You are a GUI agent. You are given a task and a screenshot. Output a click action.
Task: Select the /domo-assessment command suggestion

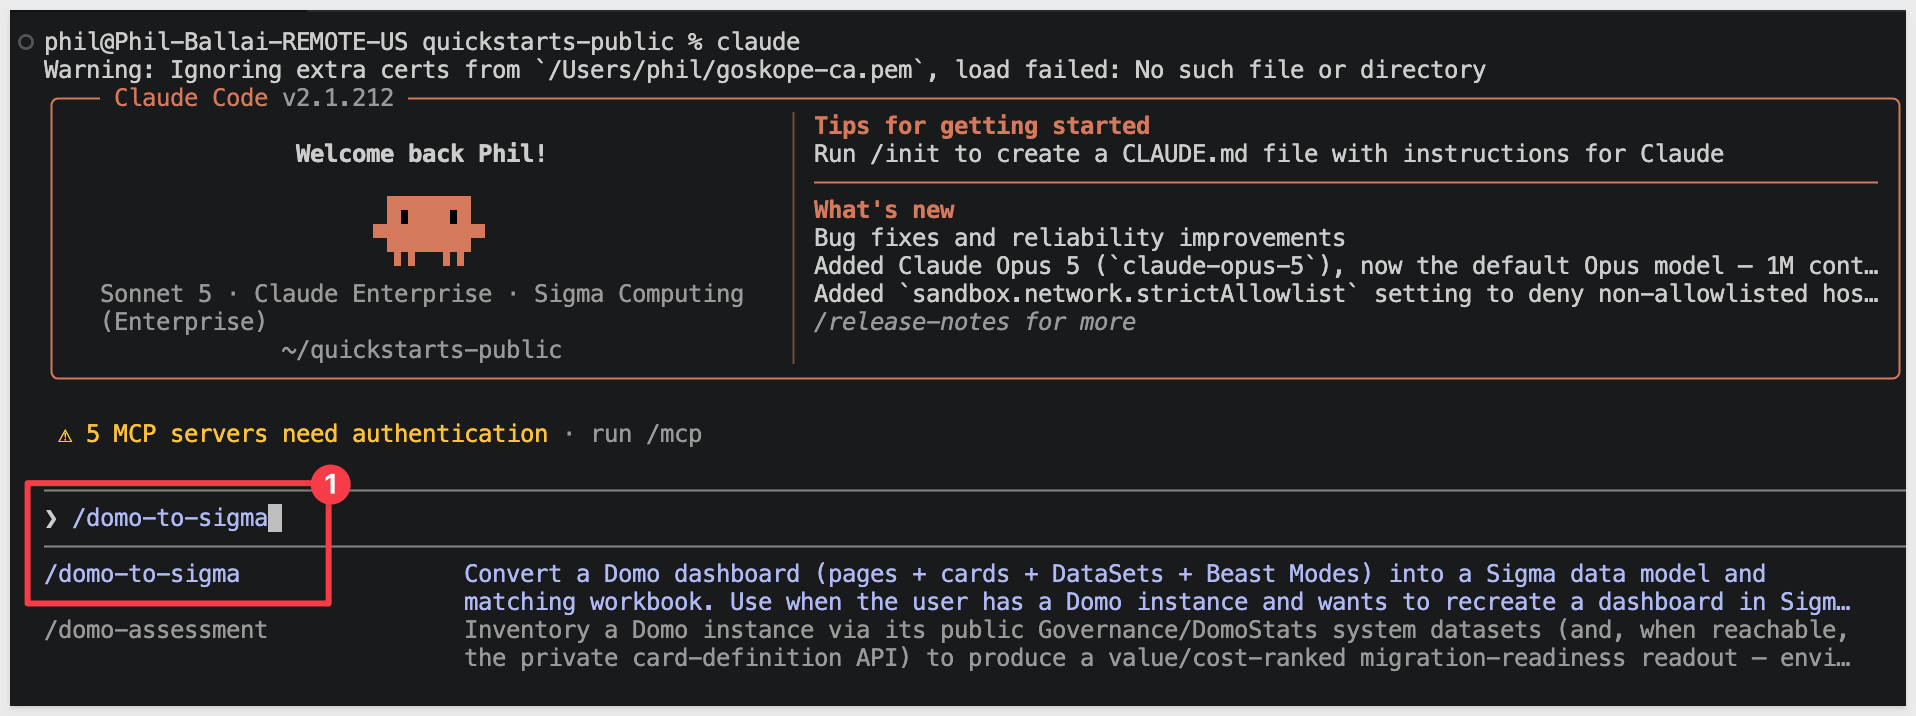156,630
